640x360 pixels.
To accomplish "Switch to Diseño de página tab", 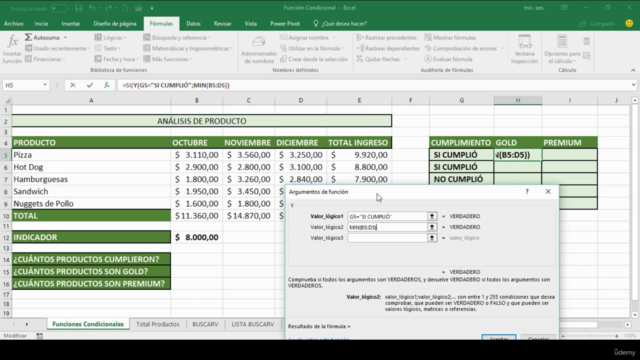I will 115,24.
